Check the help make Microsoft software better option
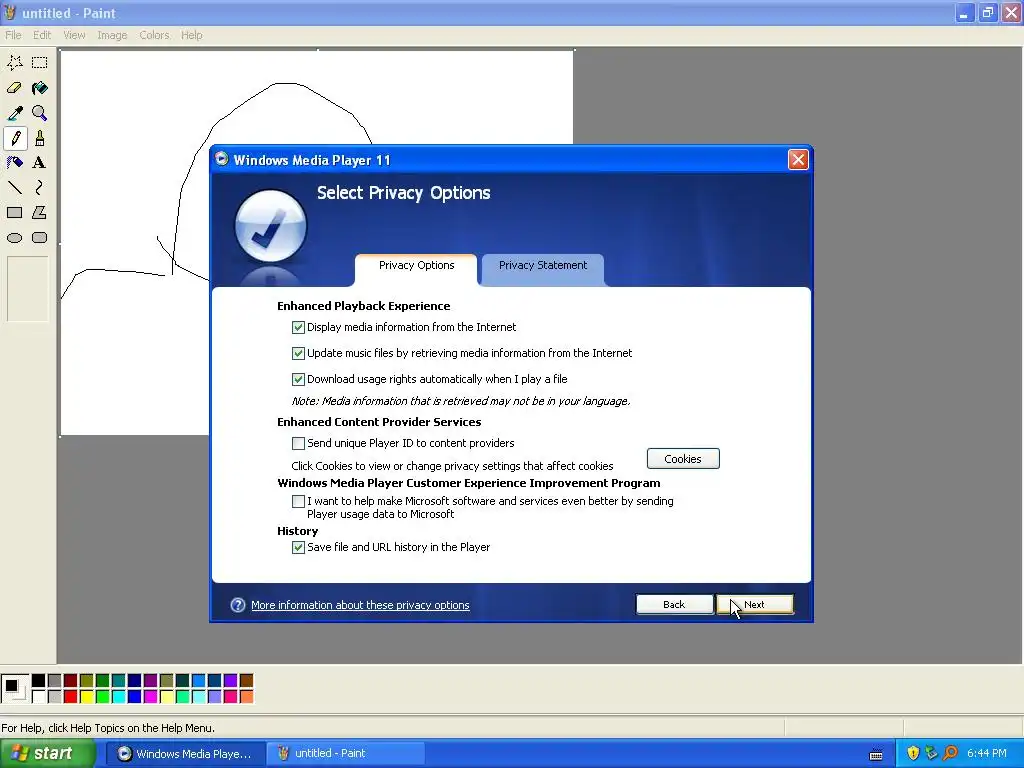 coord(298,502)
